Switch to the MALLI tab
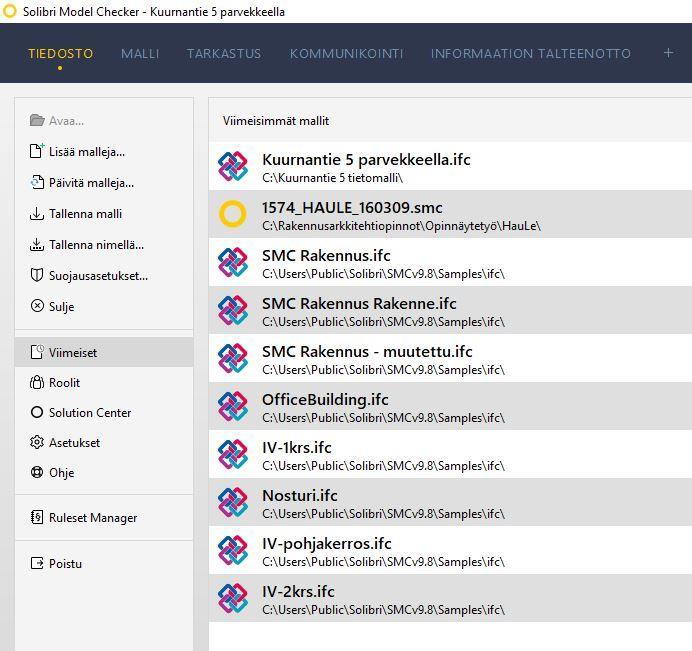The width and height of the screenshot is (692, 651). coord(140,54)
